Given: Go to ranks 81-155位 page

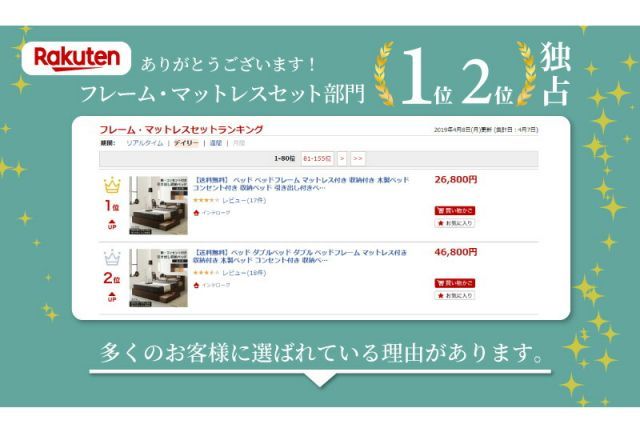Looking at the screenshot, I should click(317, 158).
